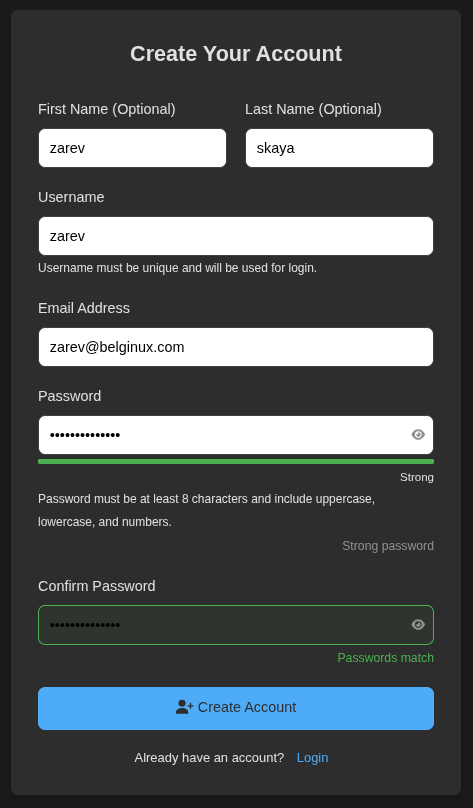Click the Confirm Password label
This screenshot has height=808, width=473.
[x=97, y=586]
